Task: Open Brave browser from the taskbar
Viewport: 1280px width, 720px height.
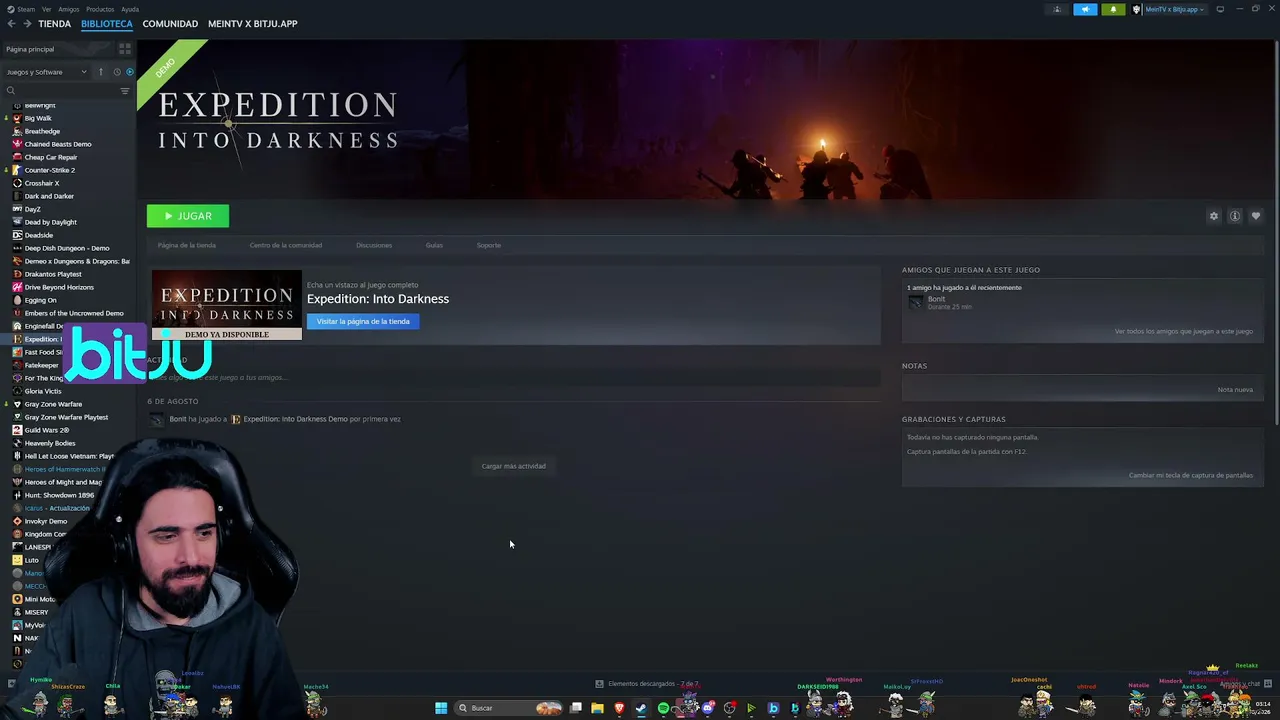Action: click(x=619, y=708)
